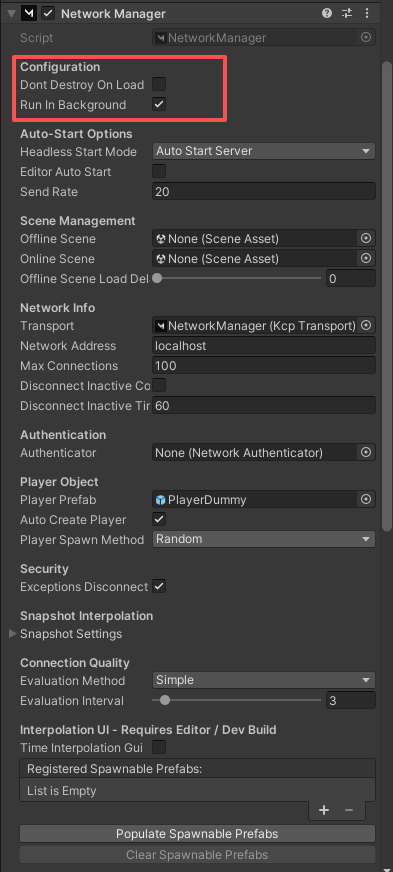Open the Evaluation Method dropdown
Image resolution: width=393 pixels, height=872 pixels.
pos(263,680)
